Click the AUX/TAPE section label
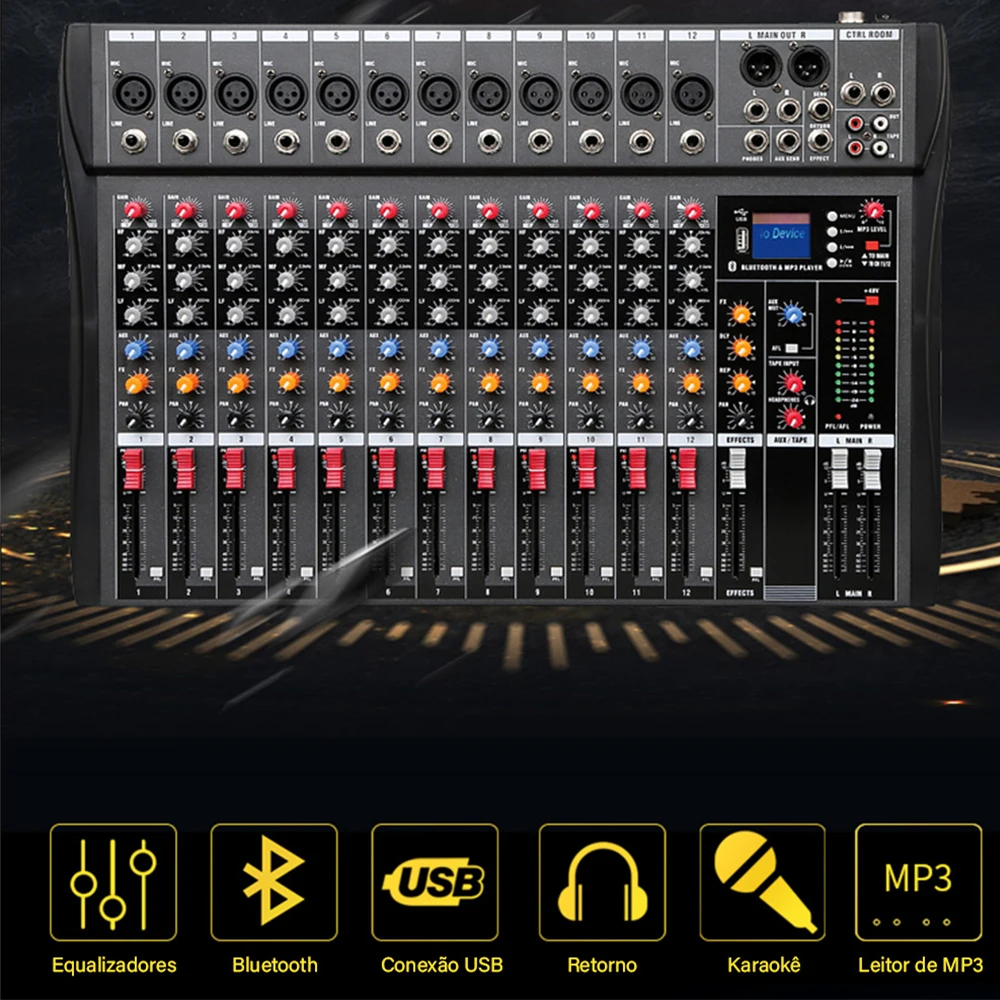The width and height of the screenshot is (1000, 1000). pos(790,440)
